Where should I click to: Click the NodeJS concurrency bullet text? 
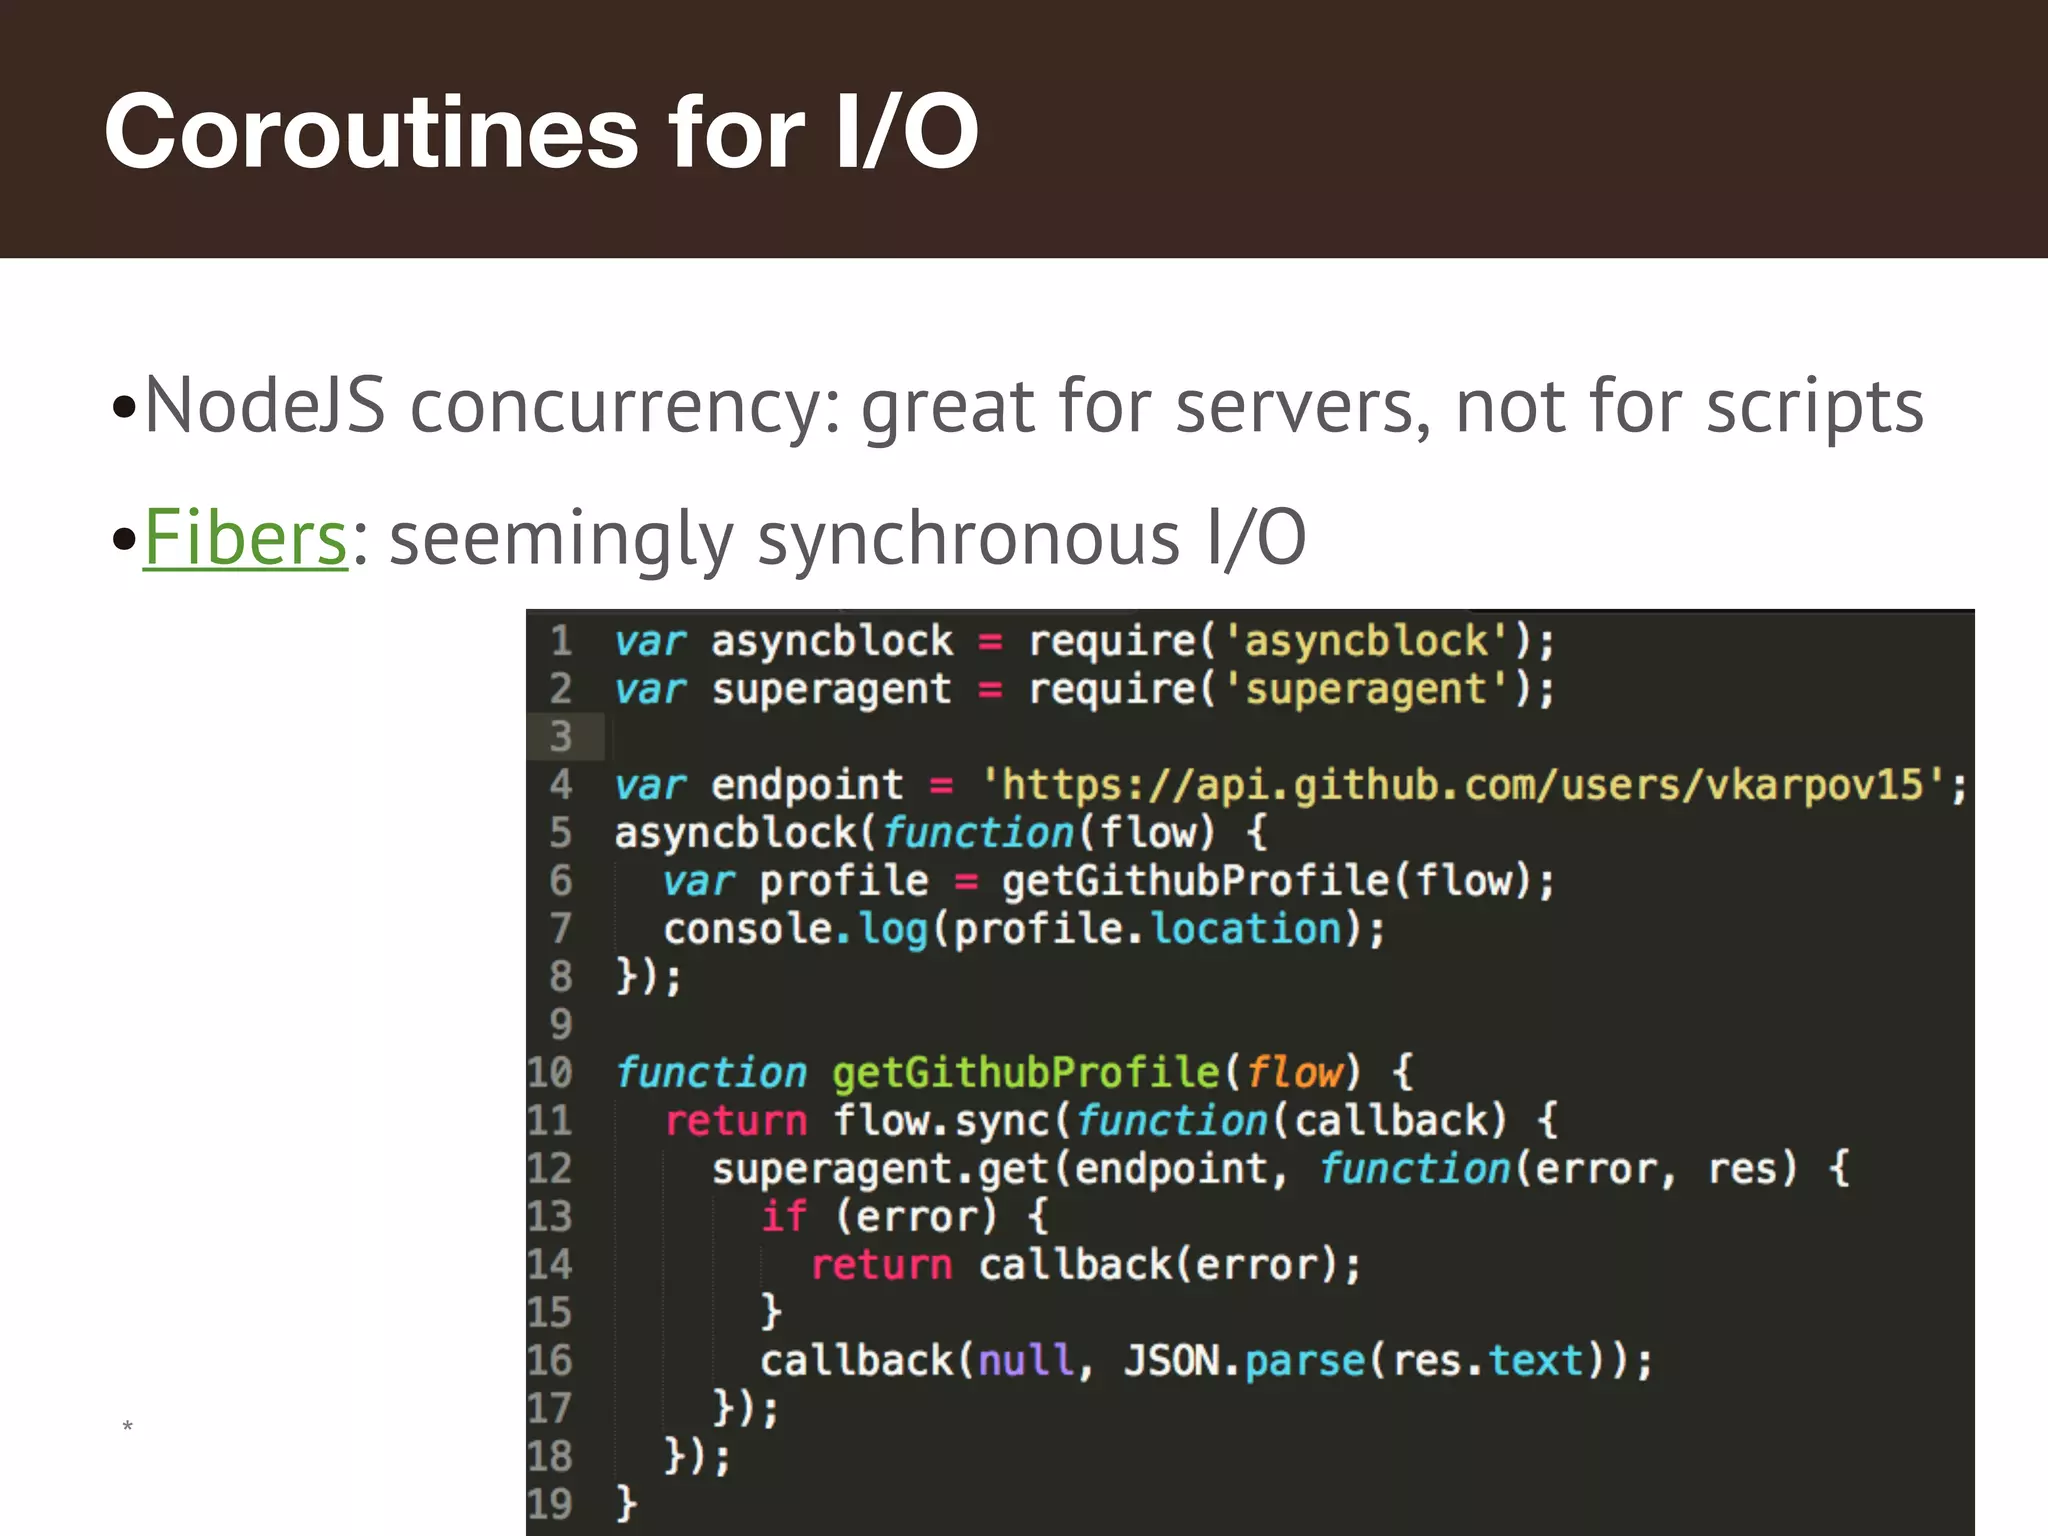(x=1033, y=406)
